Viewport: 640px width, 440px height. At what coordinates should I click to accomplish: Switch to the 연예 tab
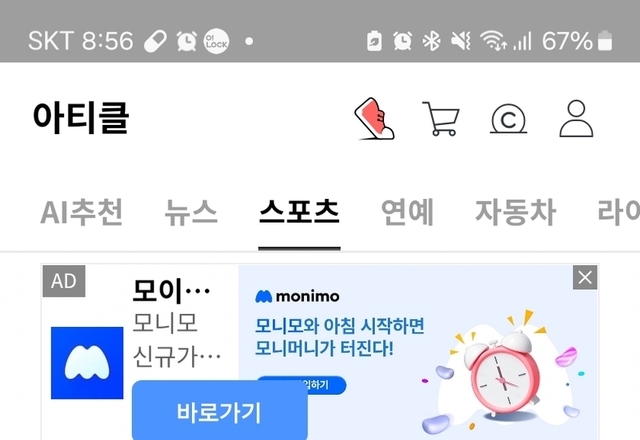coord(407,212)
